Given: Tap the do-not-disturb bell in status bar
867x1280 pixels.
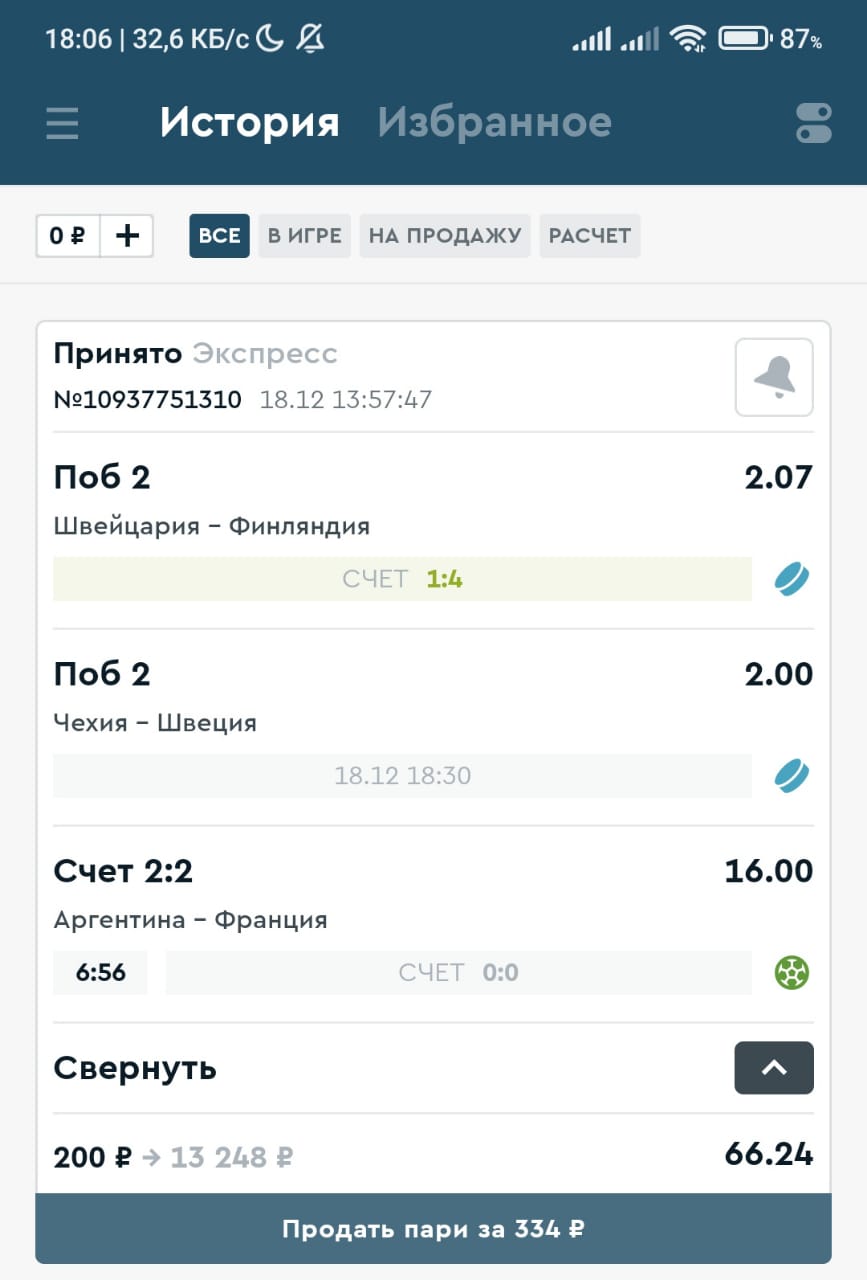Looking at the screenshot, I should point(311,40).
